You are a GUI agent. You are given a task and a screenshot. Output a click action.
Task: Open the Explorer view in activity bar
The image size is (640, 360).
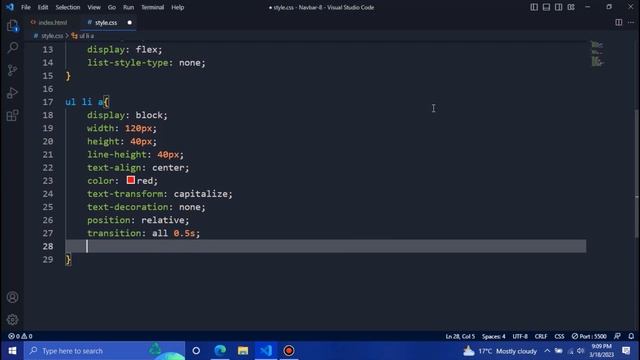pyautogui.click(x=13, y=26)
